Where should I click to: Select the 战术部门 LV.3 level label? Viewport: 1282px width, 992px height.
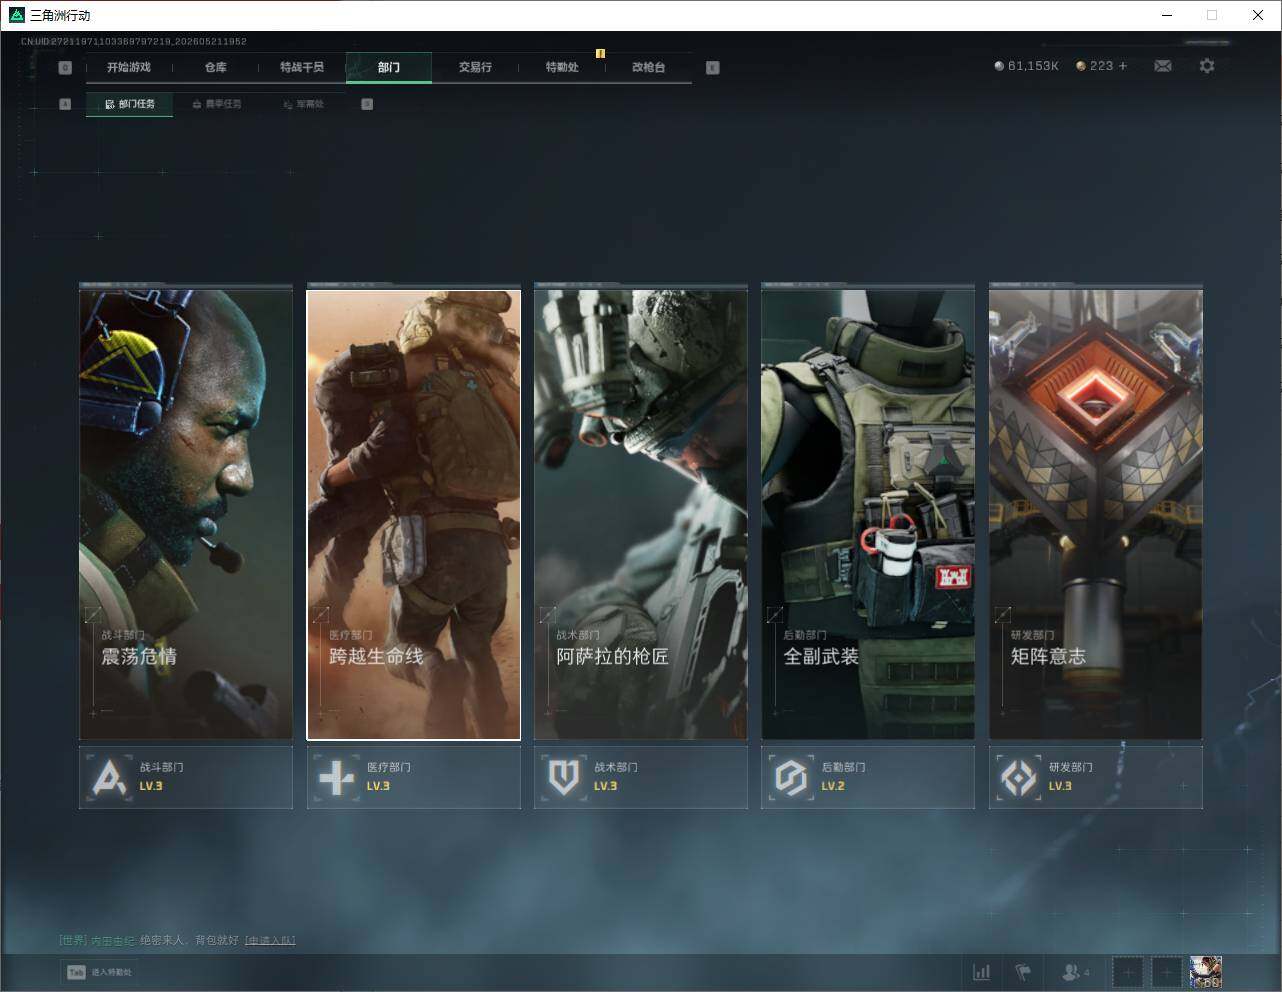point(606,786)
